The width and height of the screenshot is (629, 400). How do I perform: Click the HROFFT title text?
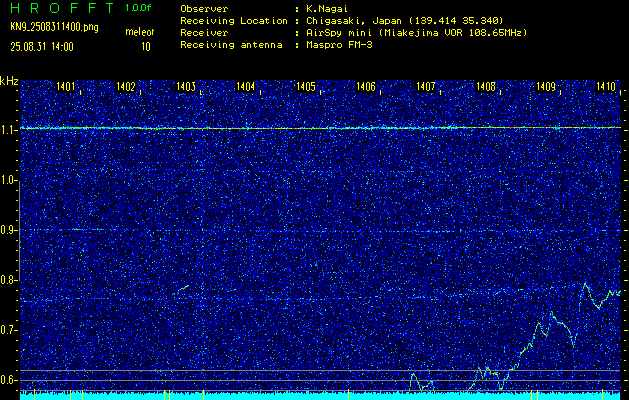(62, 8)
